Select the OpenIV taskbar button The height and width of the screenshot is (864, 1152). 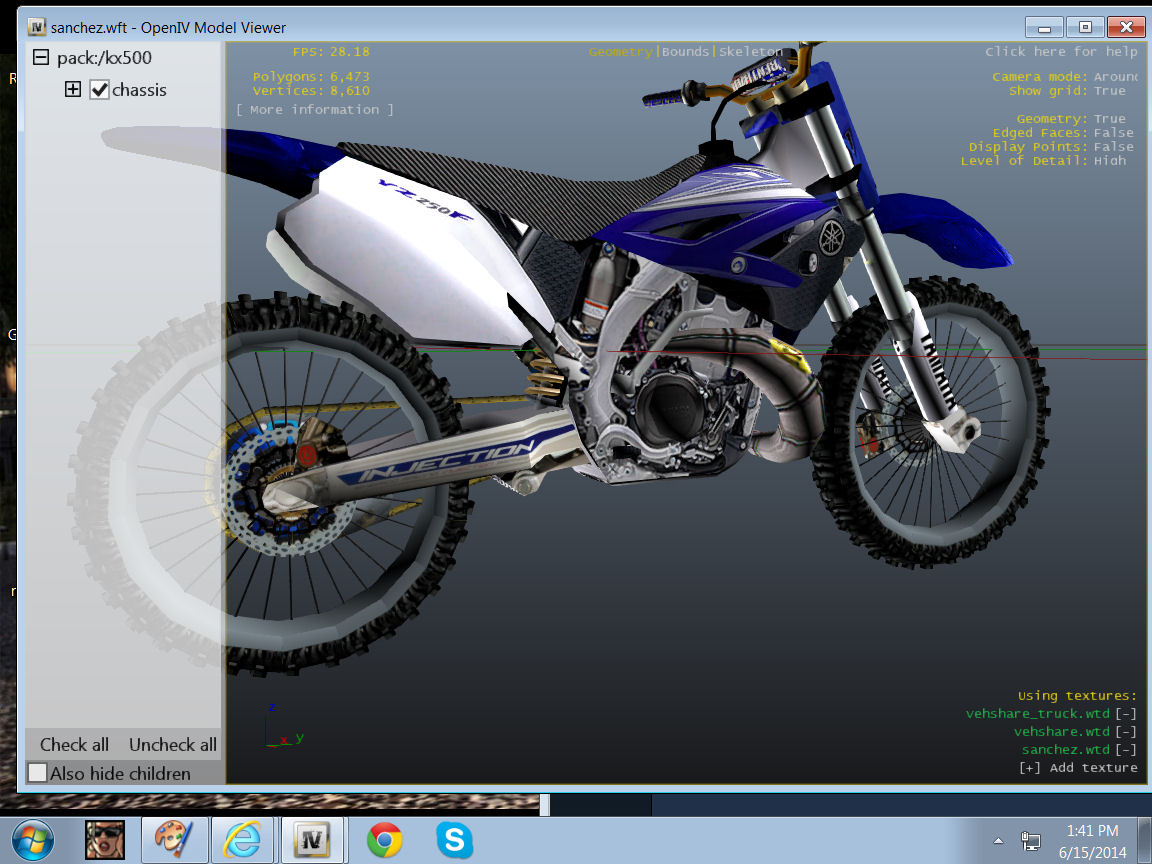pos(311,840)
